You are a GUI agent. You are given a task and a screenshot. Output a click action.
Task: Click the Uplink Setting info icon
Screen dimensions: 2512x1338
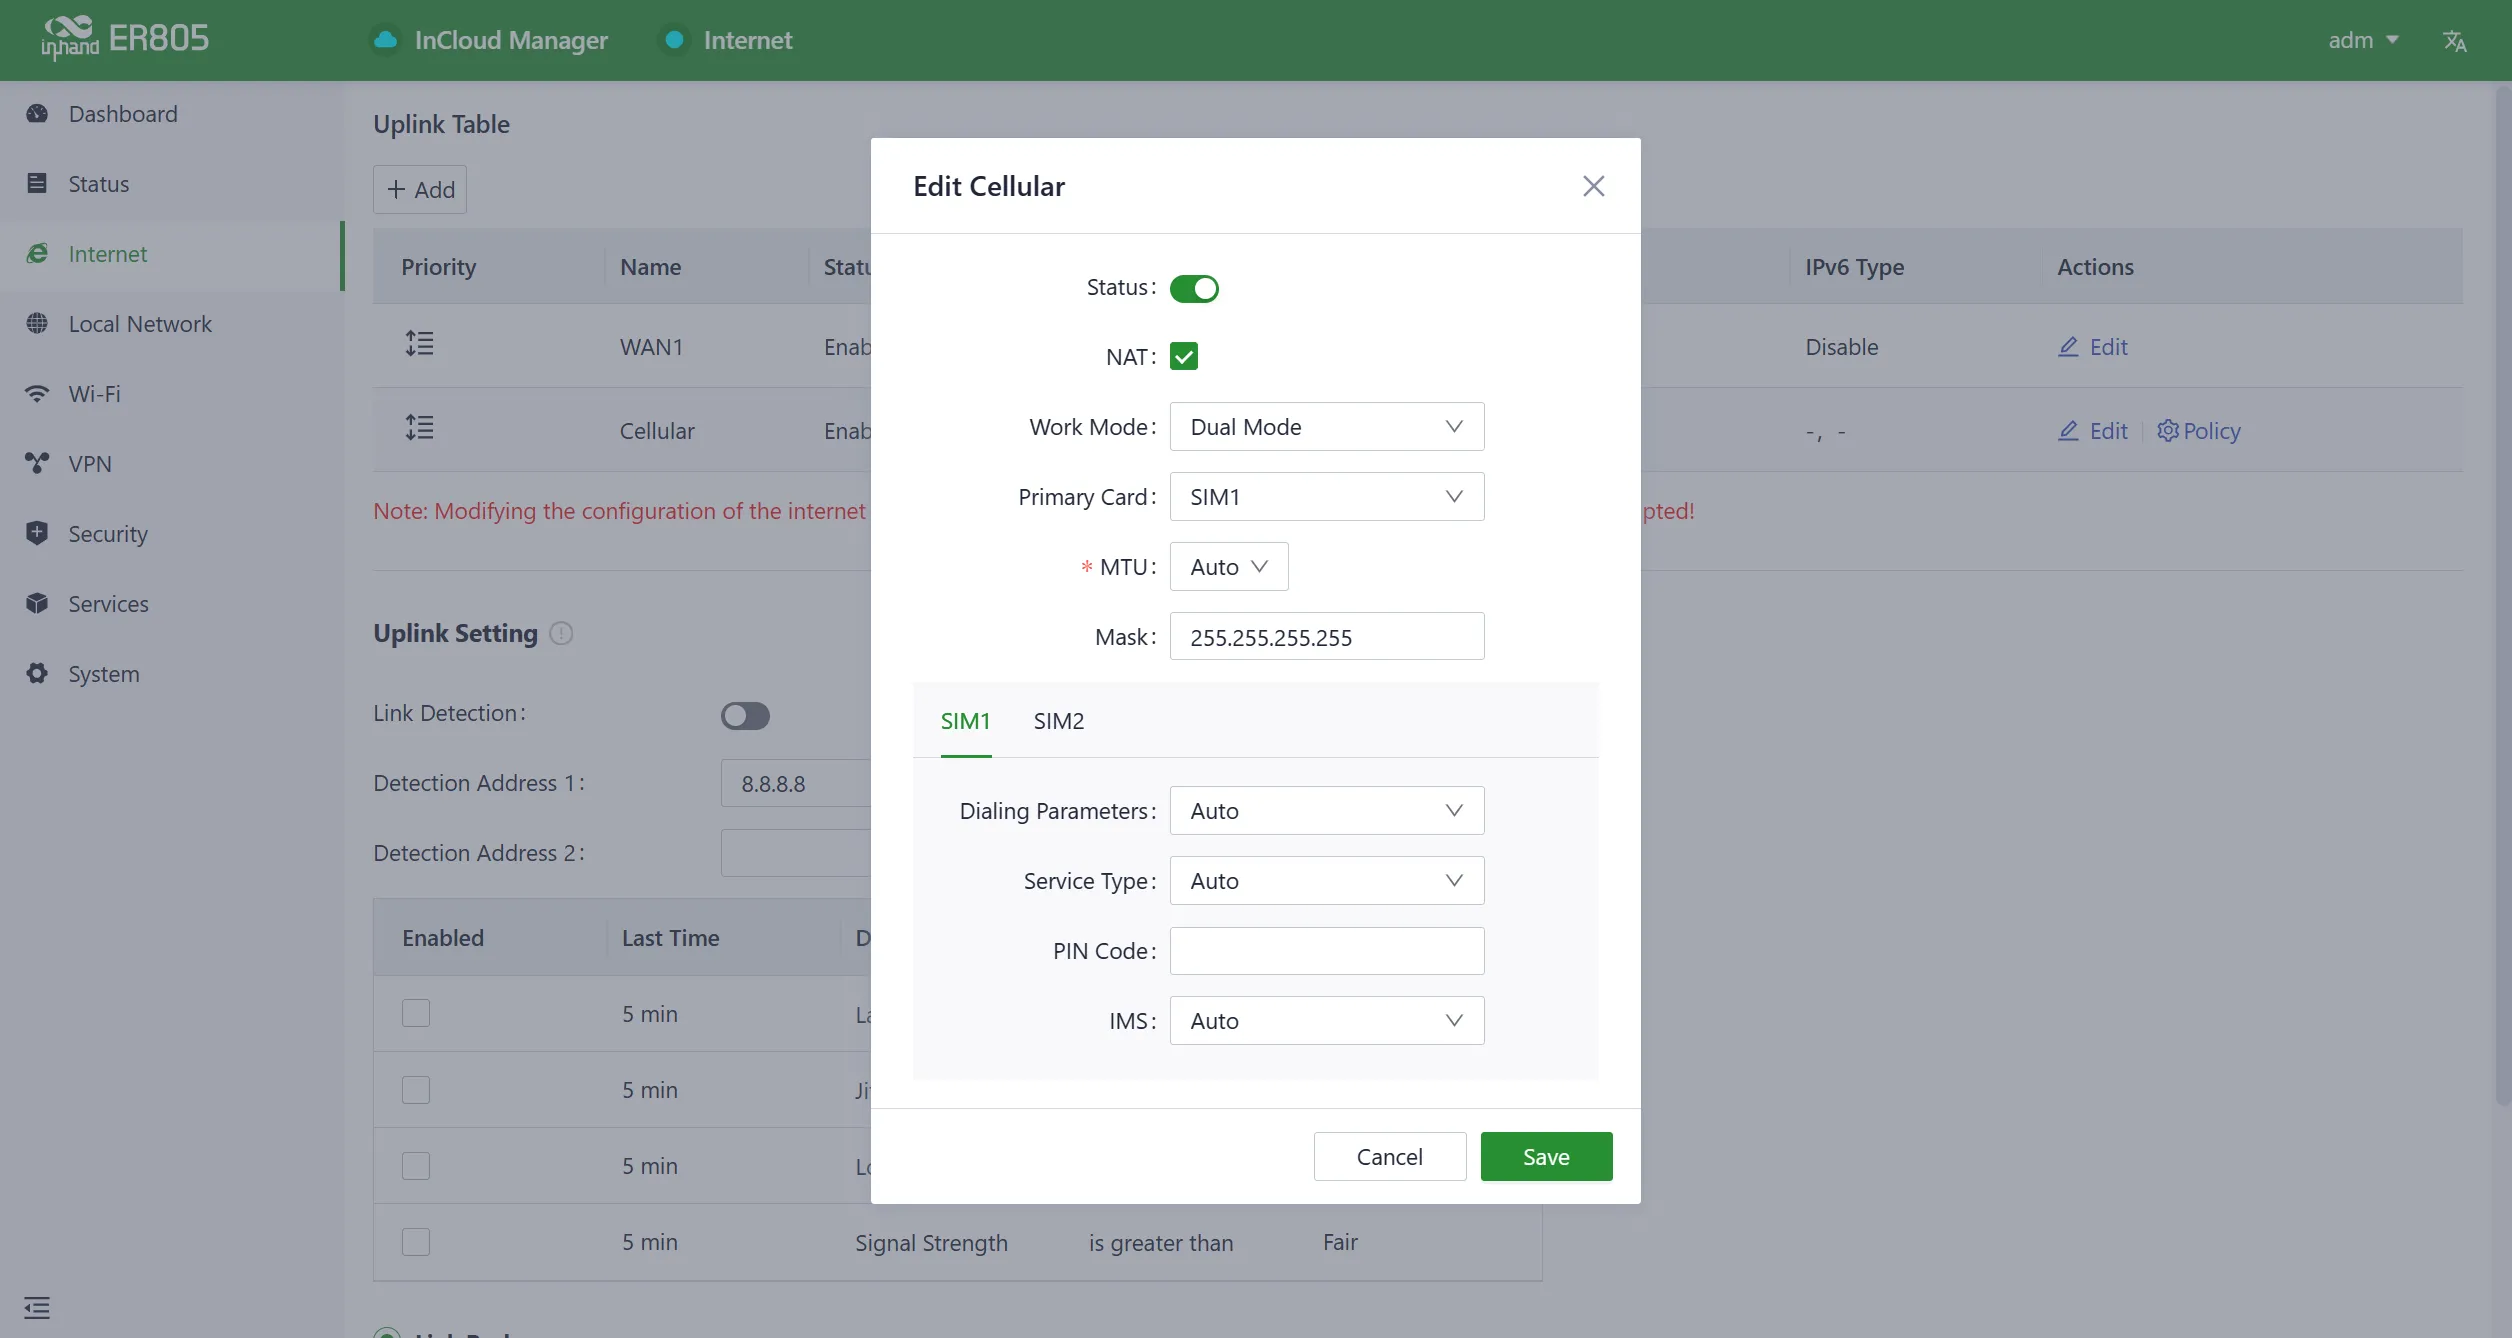[x=562, y=634]
